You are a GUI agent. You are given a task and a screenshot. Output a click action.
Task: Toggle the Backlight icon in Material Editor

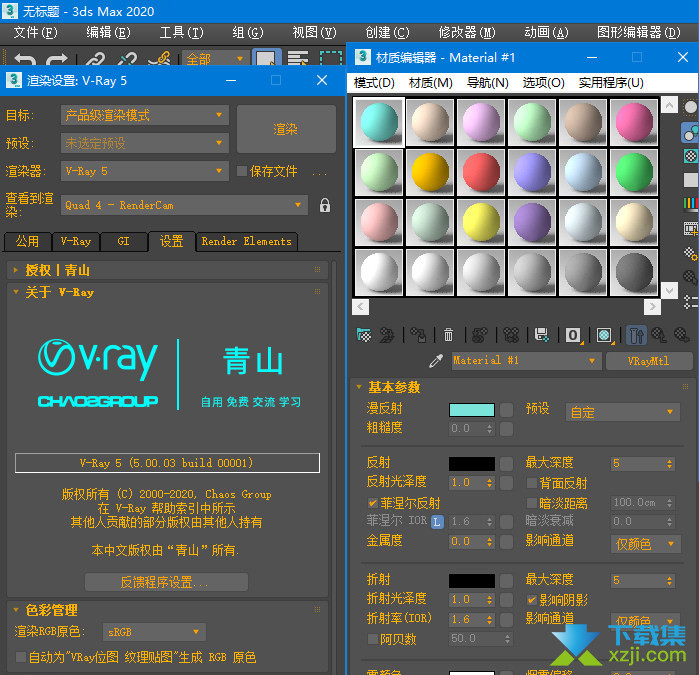tap(690, 133)
